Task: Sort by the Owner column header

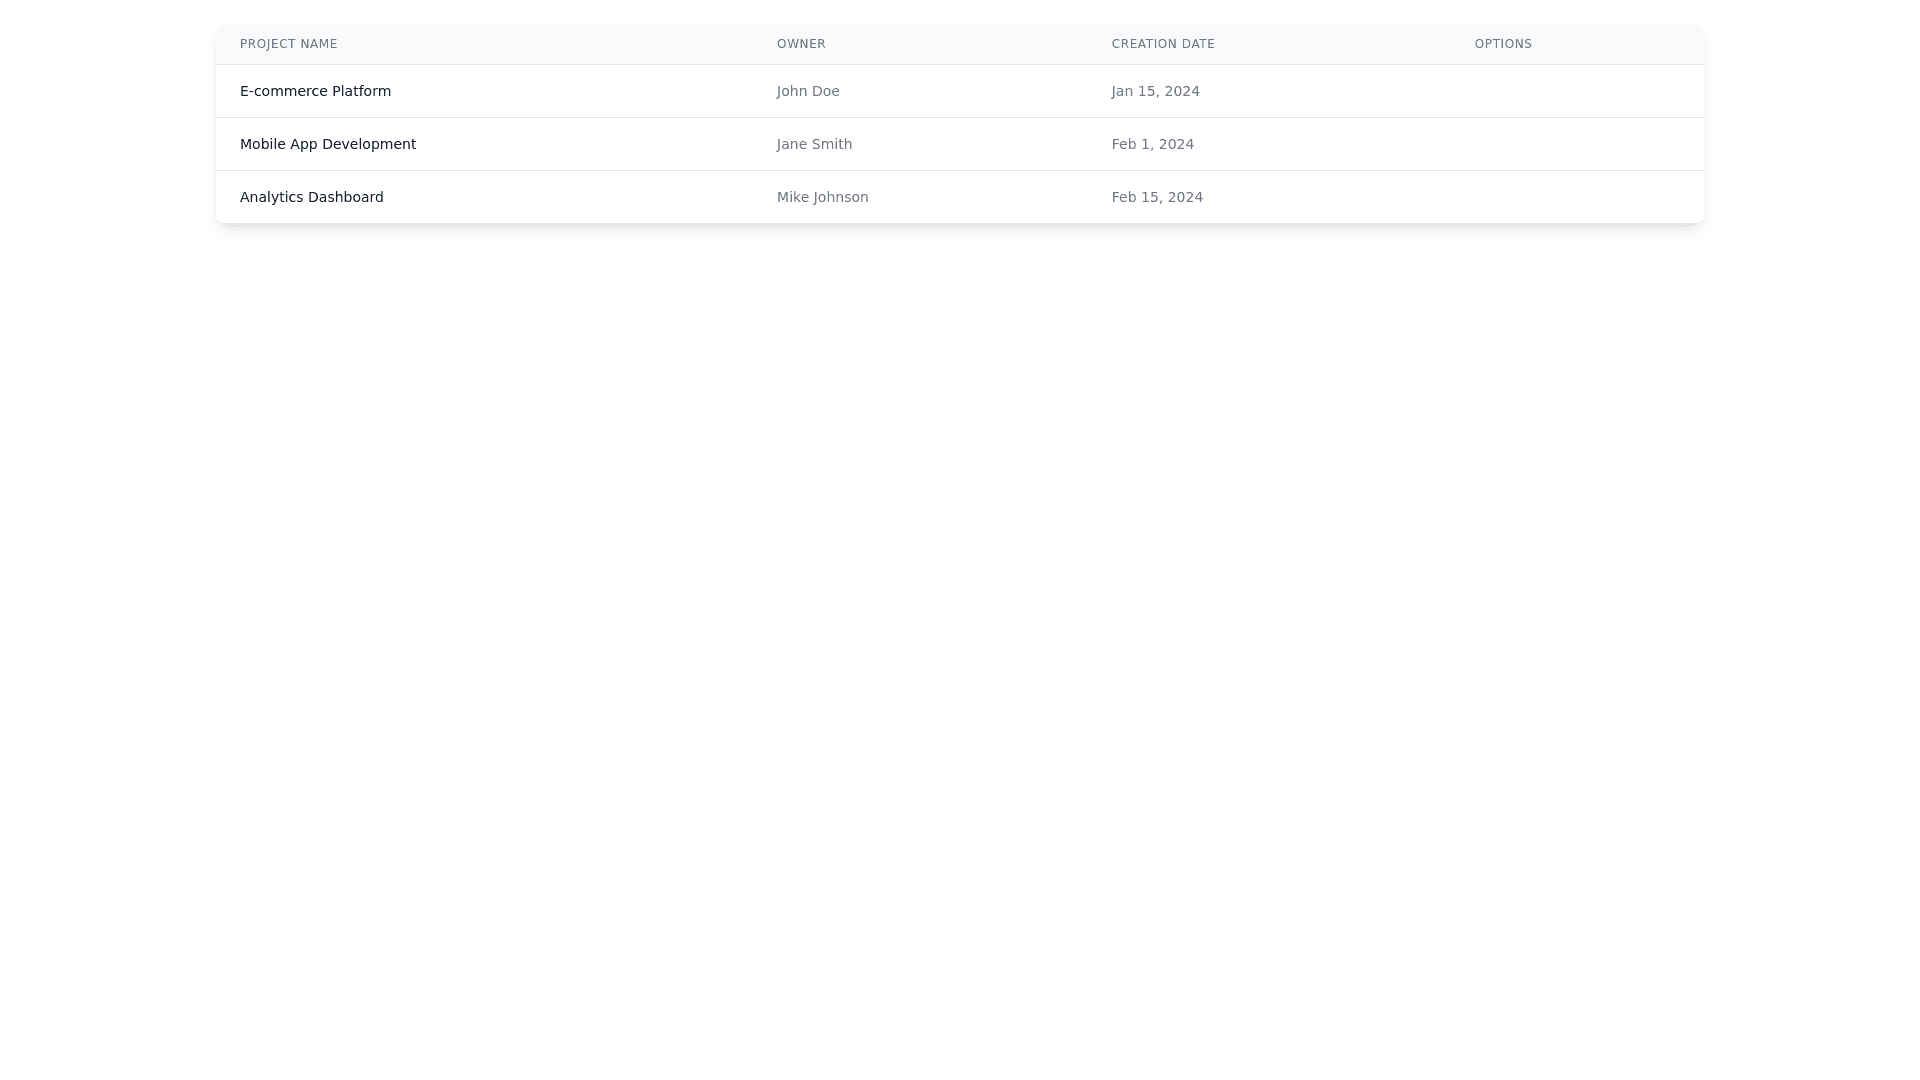Action: pos(801,44)
